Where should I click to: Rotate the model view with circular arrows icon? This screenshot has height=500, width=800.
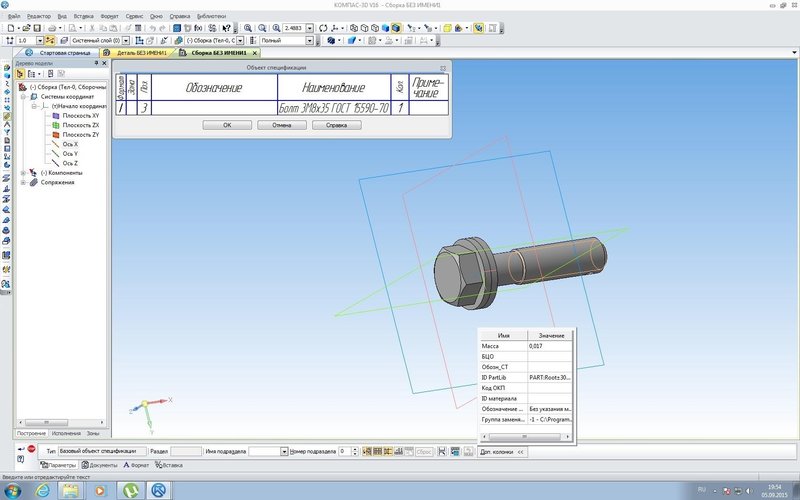click(x=323, y=28)
